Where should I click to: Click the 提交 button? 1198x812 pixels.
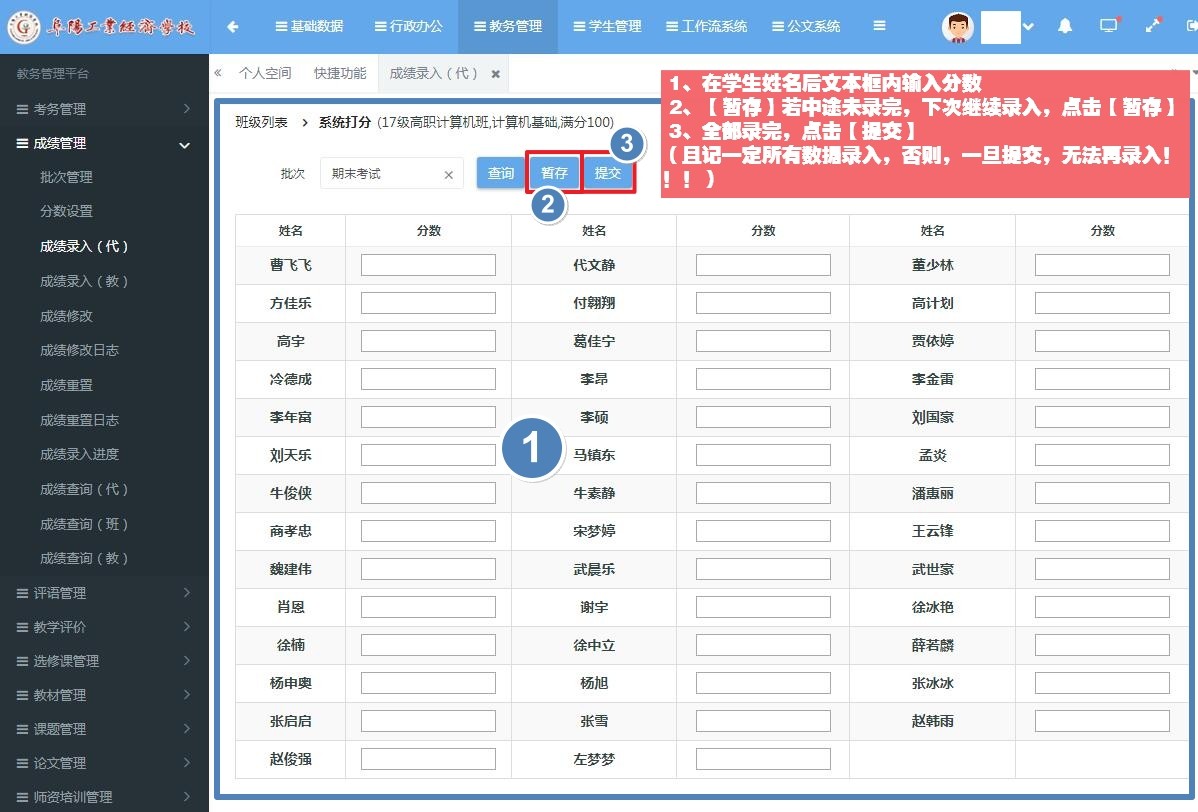tap(608, 173)
